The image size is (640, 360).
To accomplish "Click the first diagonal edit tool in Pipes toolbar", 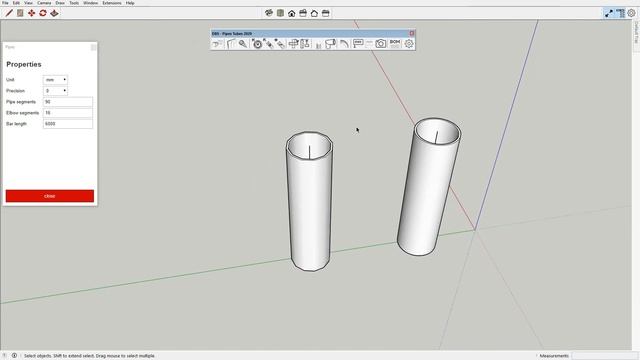I will click(x=269, y=43).
